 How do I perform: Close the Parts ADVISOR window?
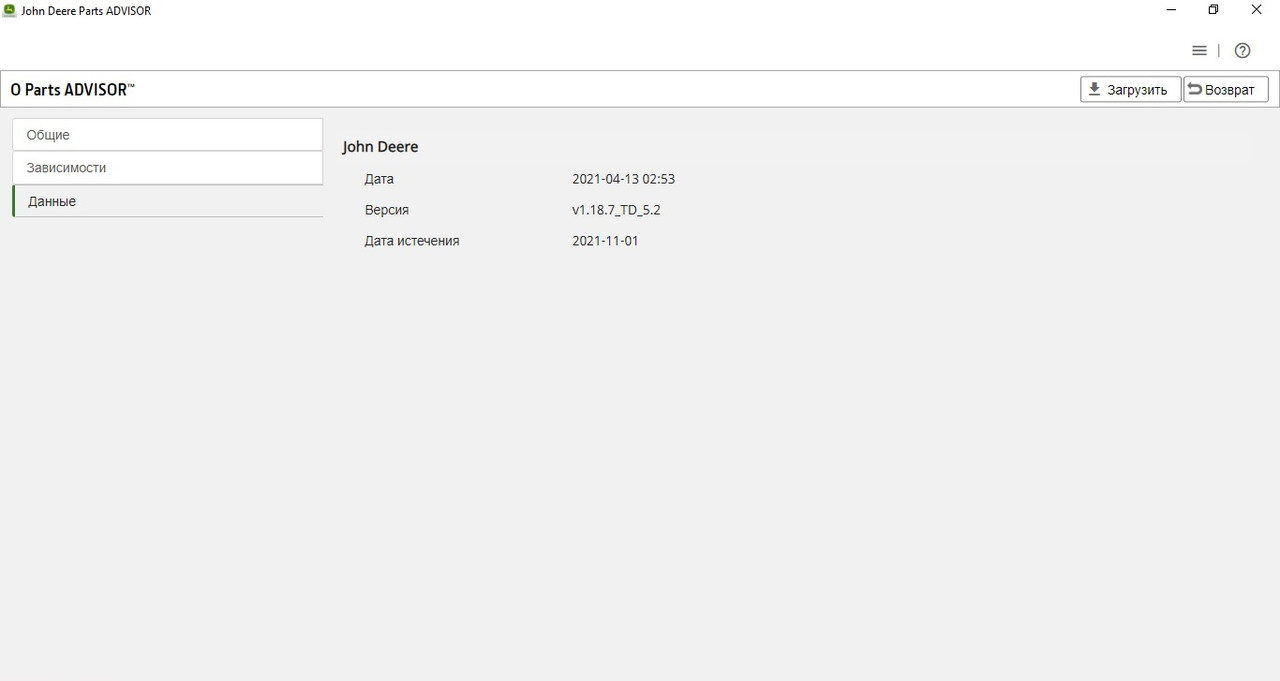click(1257, 10)
